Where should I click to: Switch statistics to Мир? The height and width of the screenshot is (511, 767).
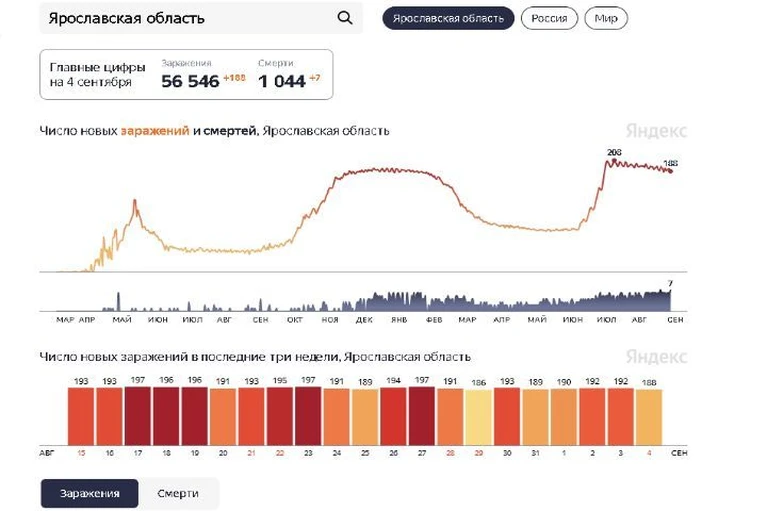pos(606,19)
